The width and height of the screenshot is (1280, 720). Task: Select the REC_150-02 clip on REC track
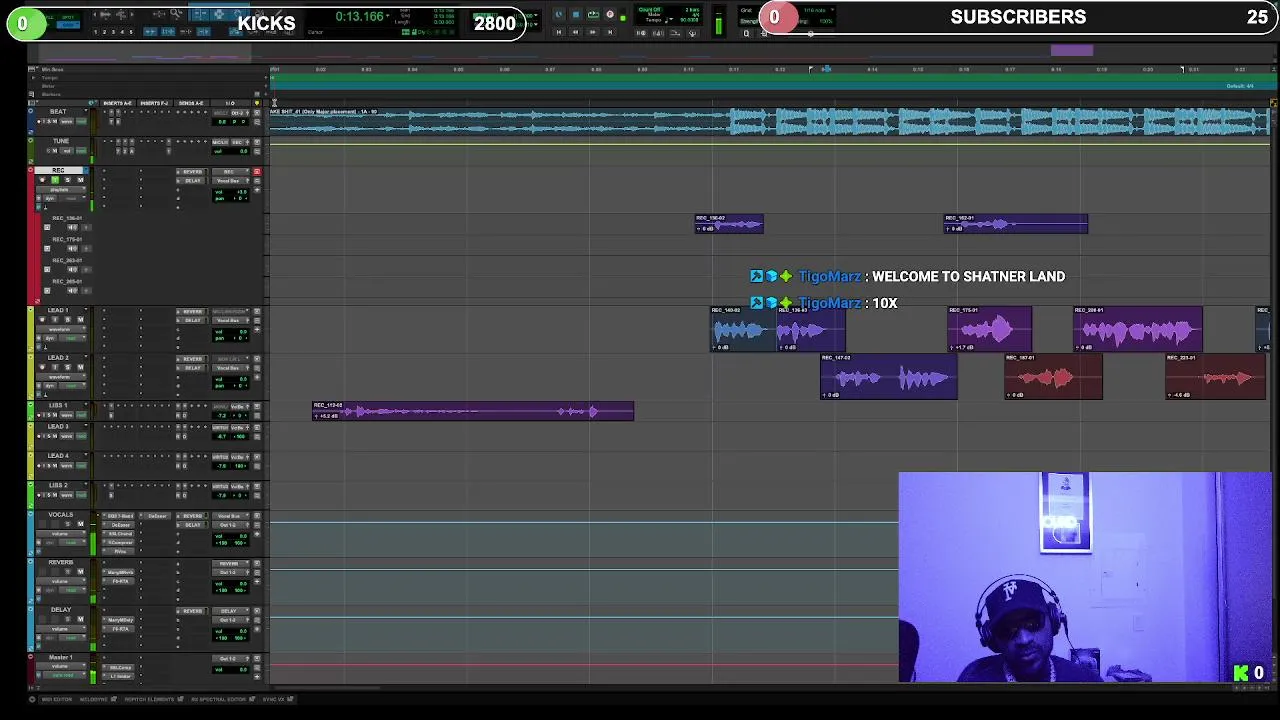tap(729, 224)
